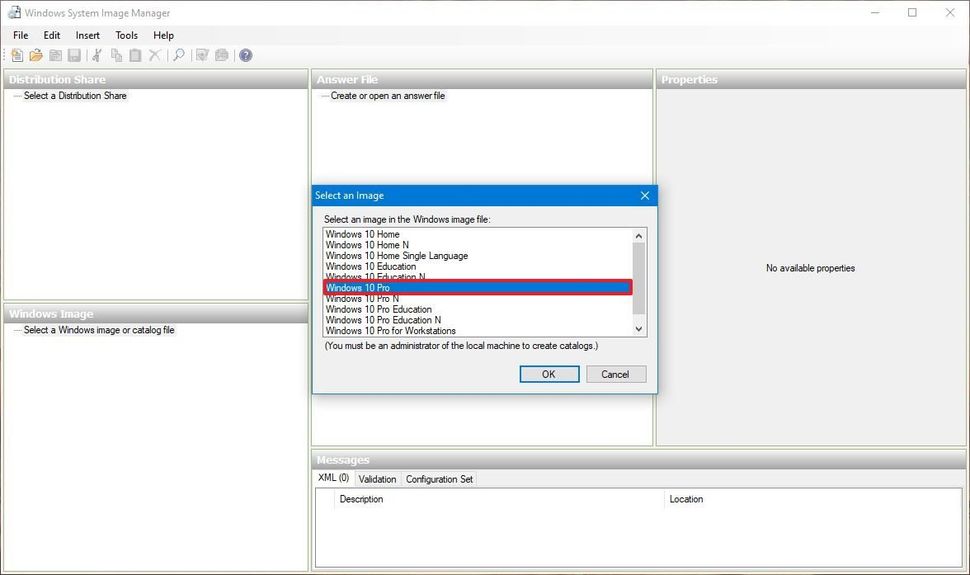
Task: Open the Insert menu
Action: 88,35
